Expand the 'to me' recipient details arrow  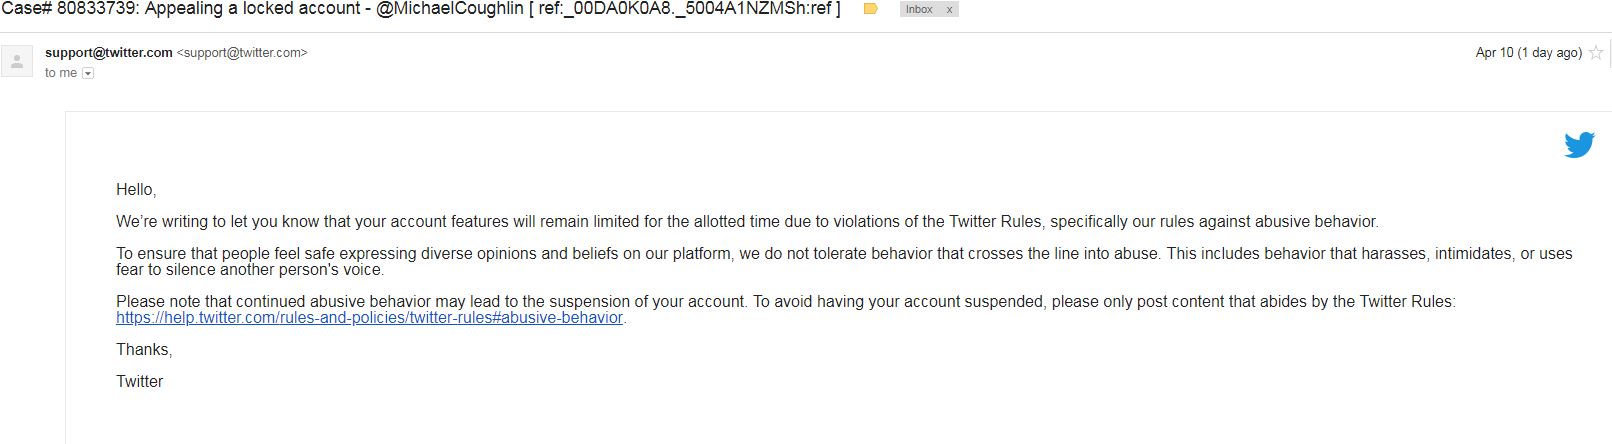88,73
